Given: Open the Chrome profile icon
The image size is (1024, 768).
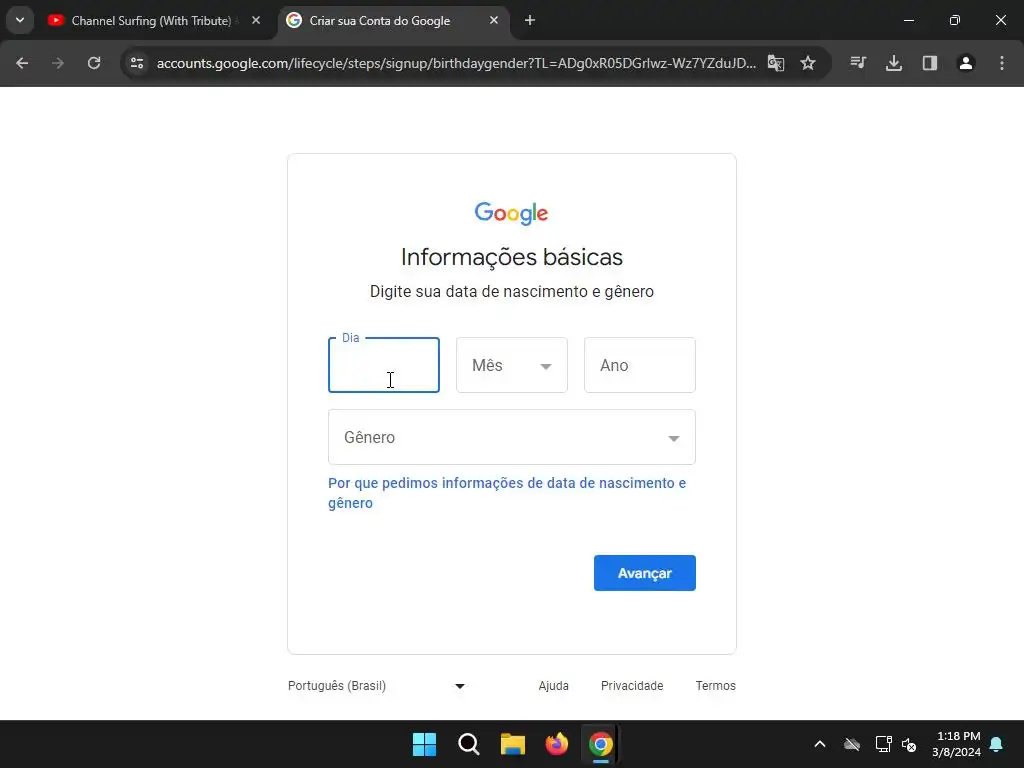Looking at the screenshot, I should (966, 63).
